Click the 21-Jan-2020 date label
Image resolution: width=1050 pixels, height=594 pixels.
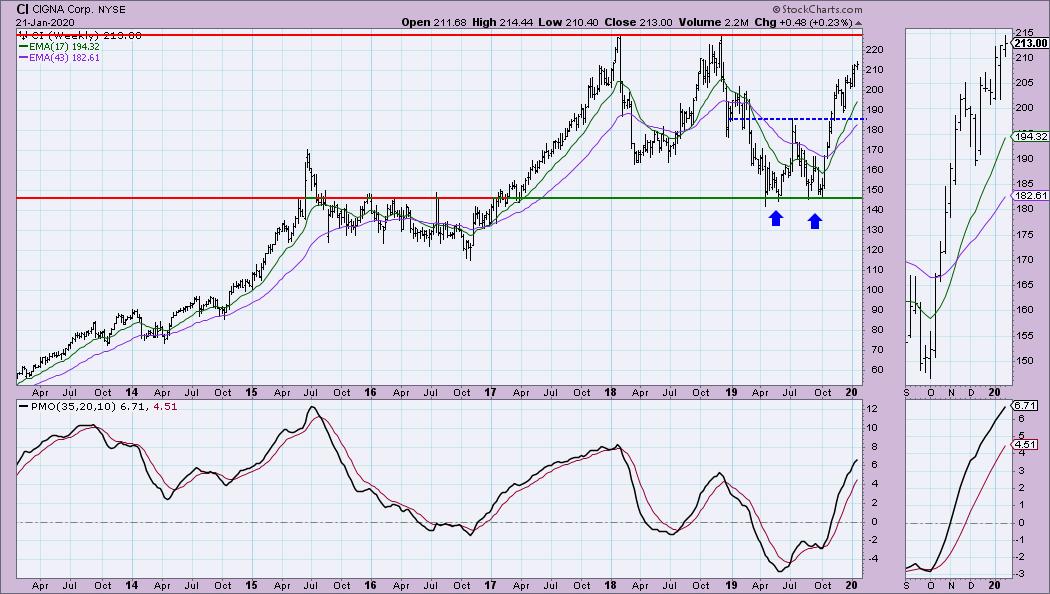[x=46, y=22]
